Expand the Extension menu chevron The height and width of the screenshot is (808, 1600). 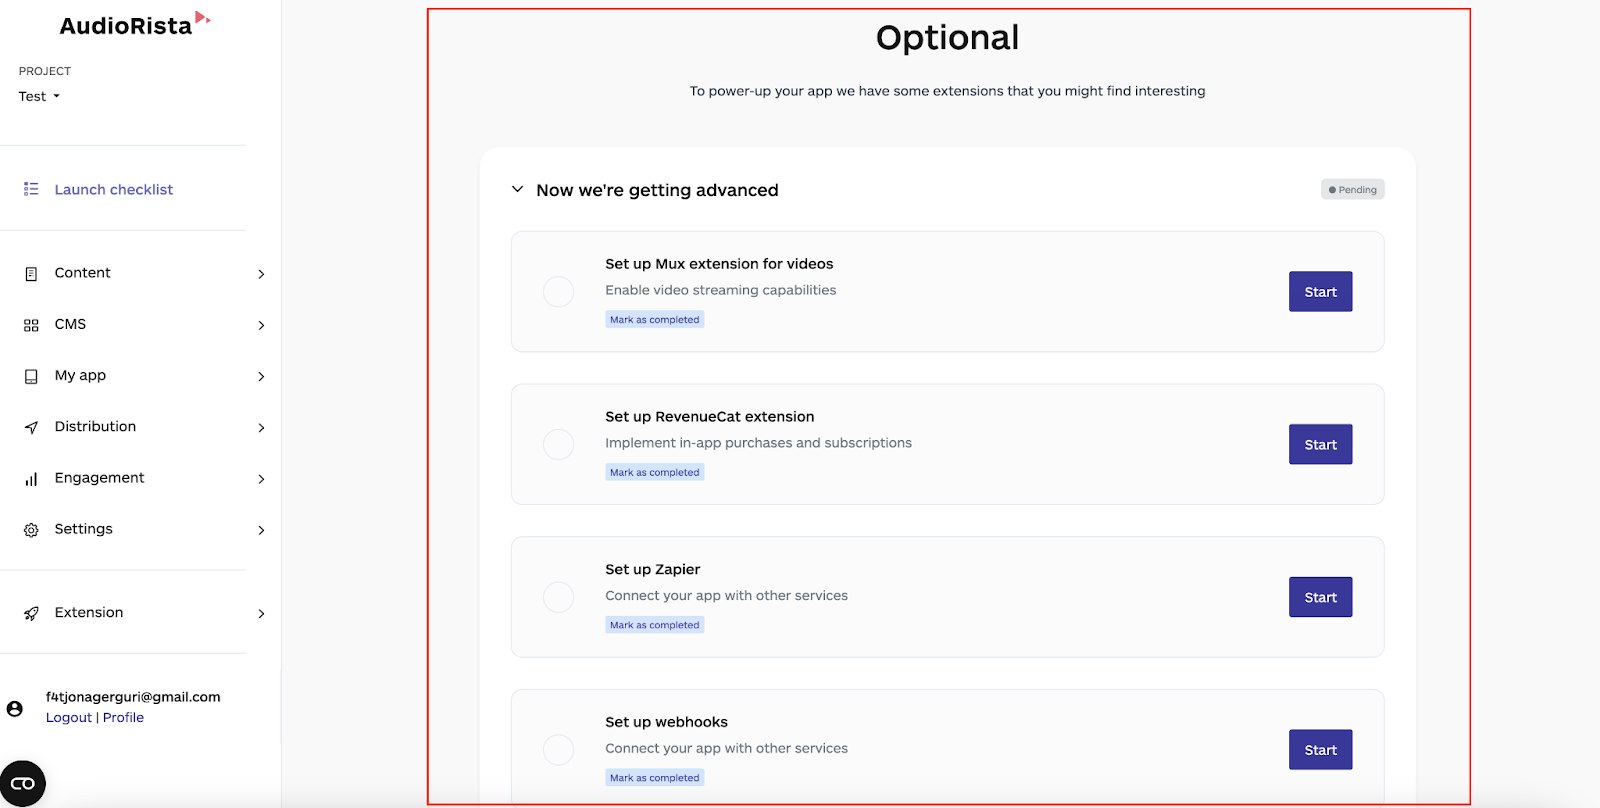coord(261,614)
